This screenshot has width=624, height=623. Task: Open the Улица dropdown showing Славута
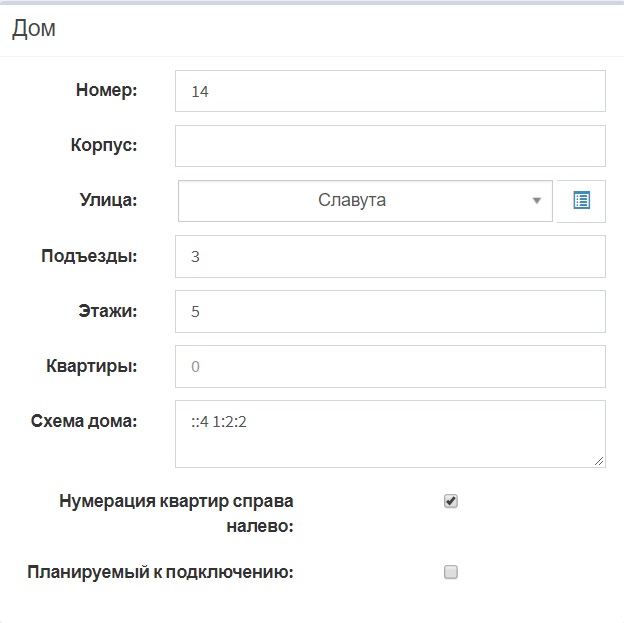(365, 201)
